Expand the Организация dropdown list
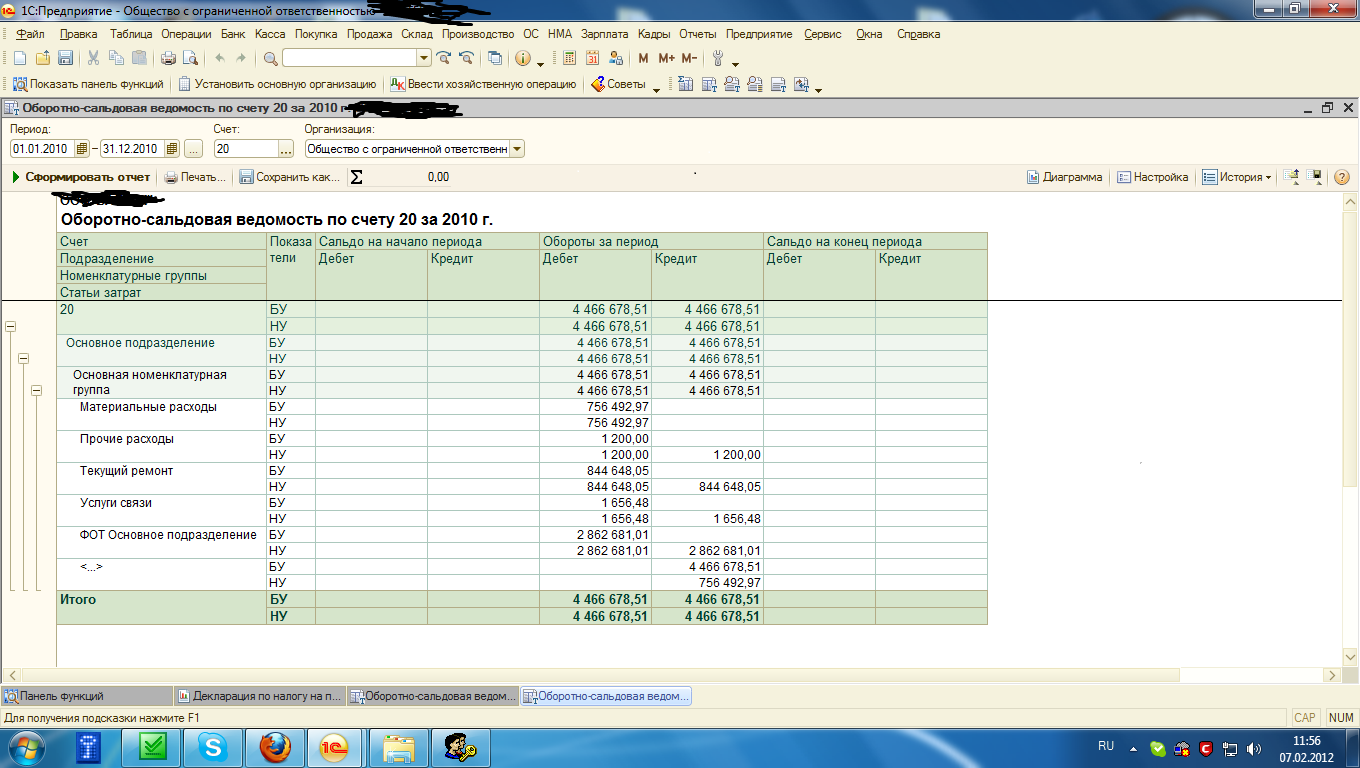This screenshot has height=768, width=1360. pyautogui.click(x=516, y=149)
